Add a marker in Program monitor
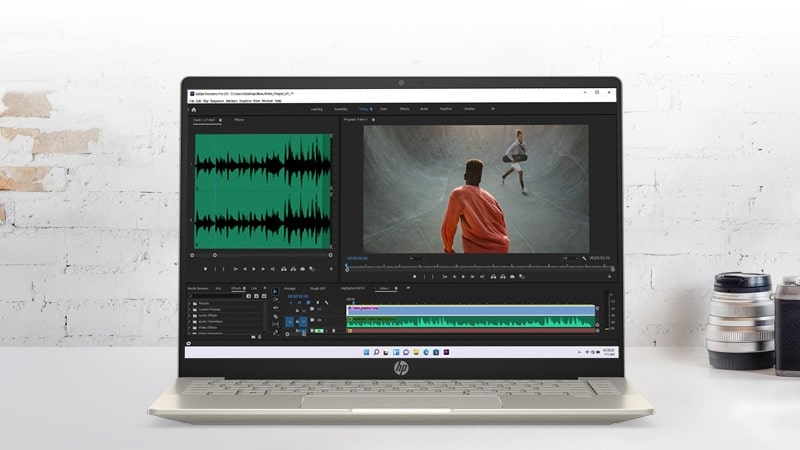Image resolution: width=800 pixels, height=450 pixels. [414, 277]
